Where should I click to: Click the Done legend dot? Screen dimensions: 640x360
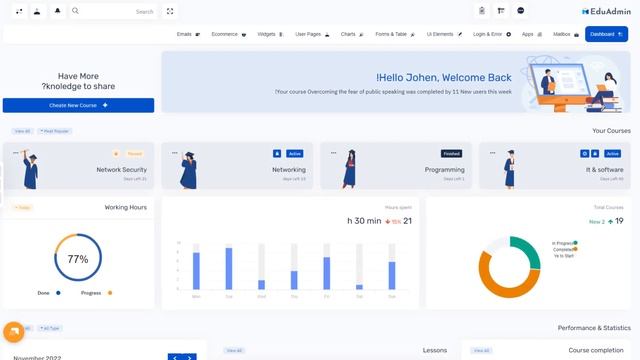click(58, 293)
